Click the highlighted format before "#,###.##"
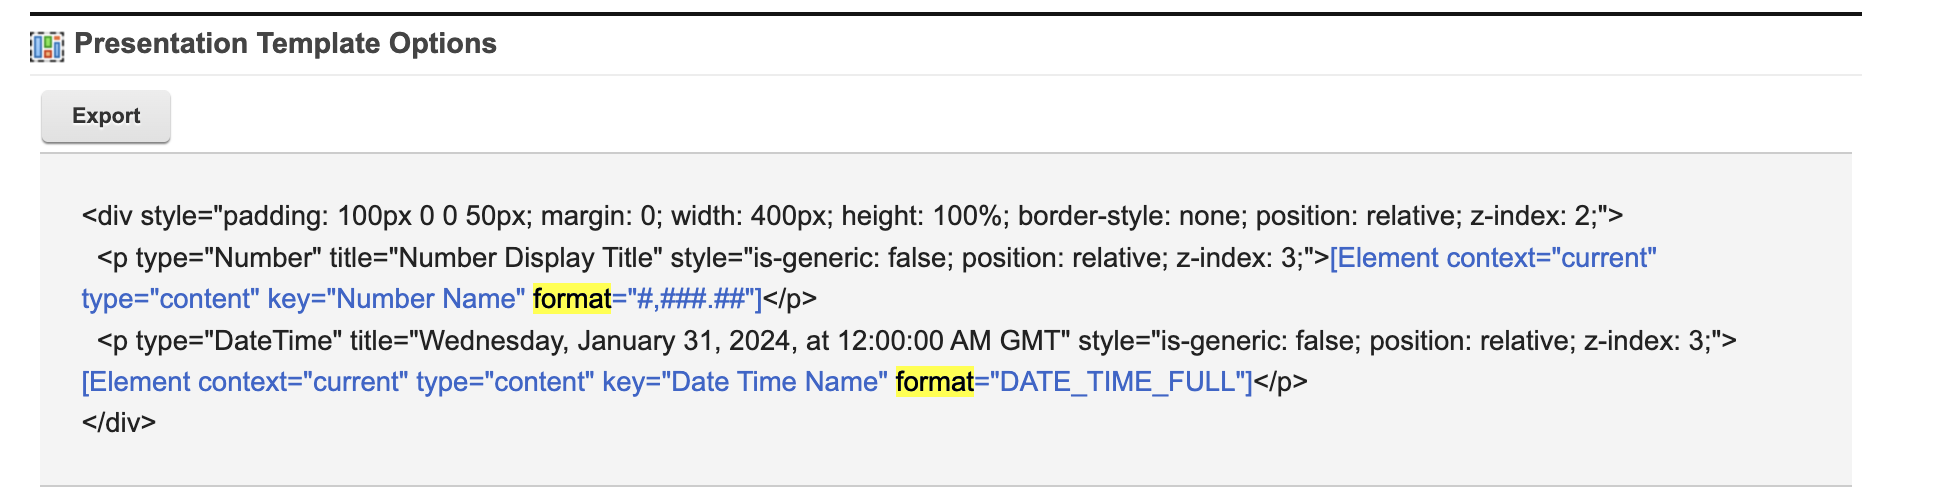 pyautogui.click(x=572, y=299)
